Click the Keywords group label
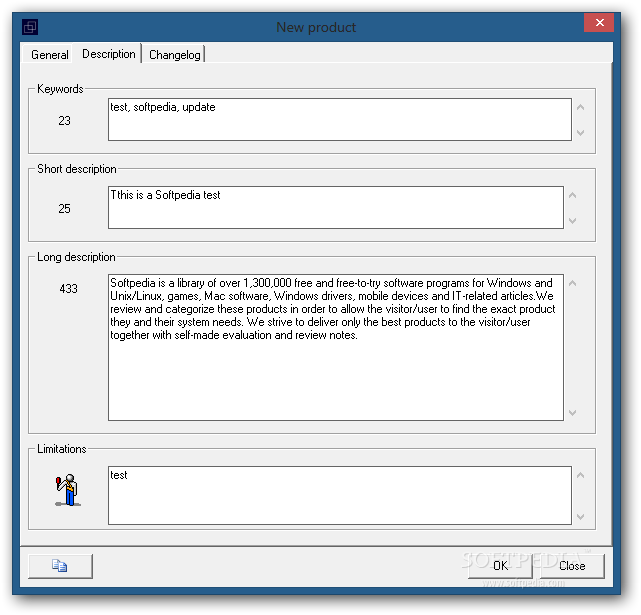 (60, 89)
